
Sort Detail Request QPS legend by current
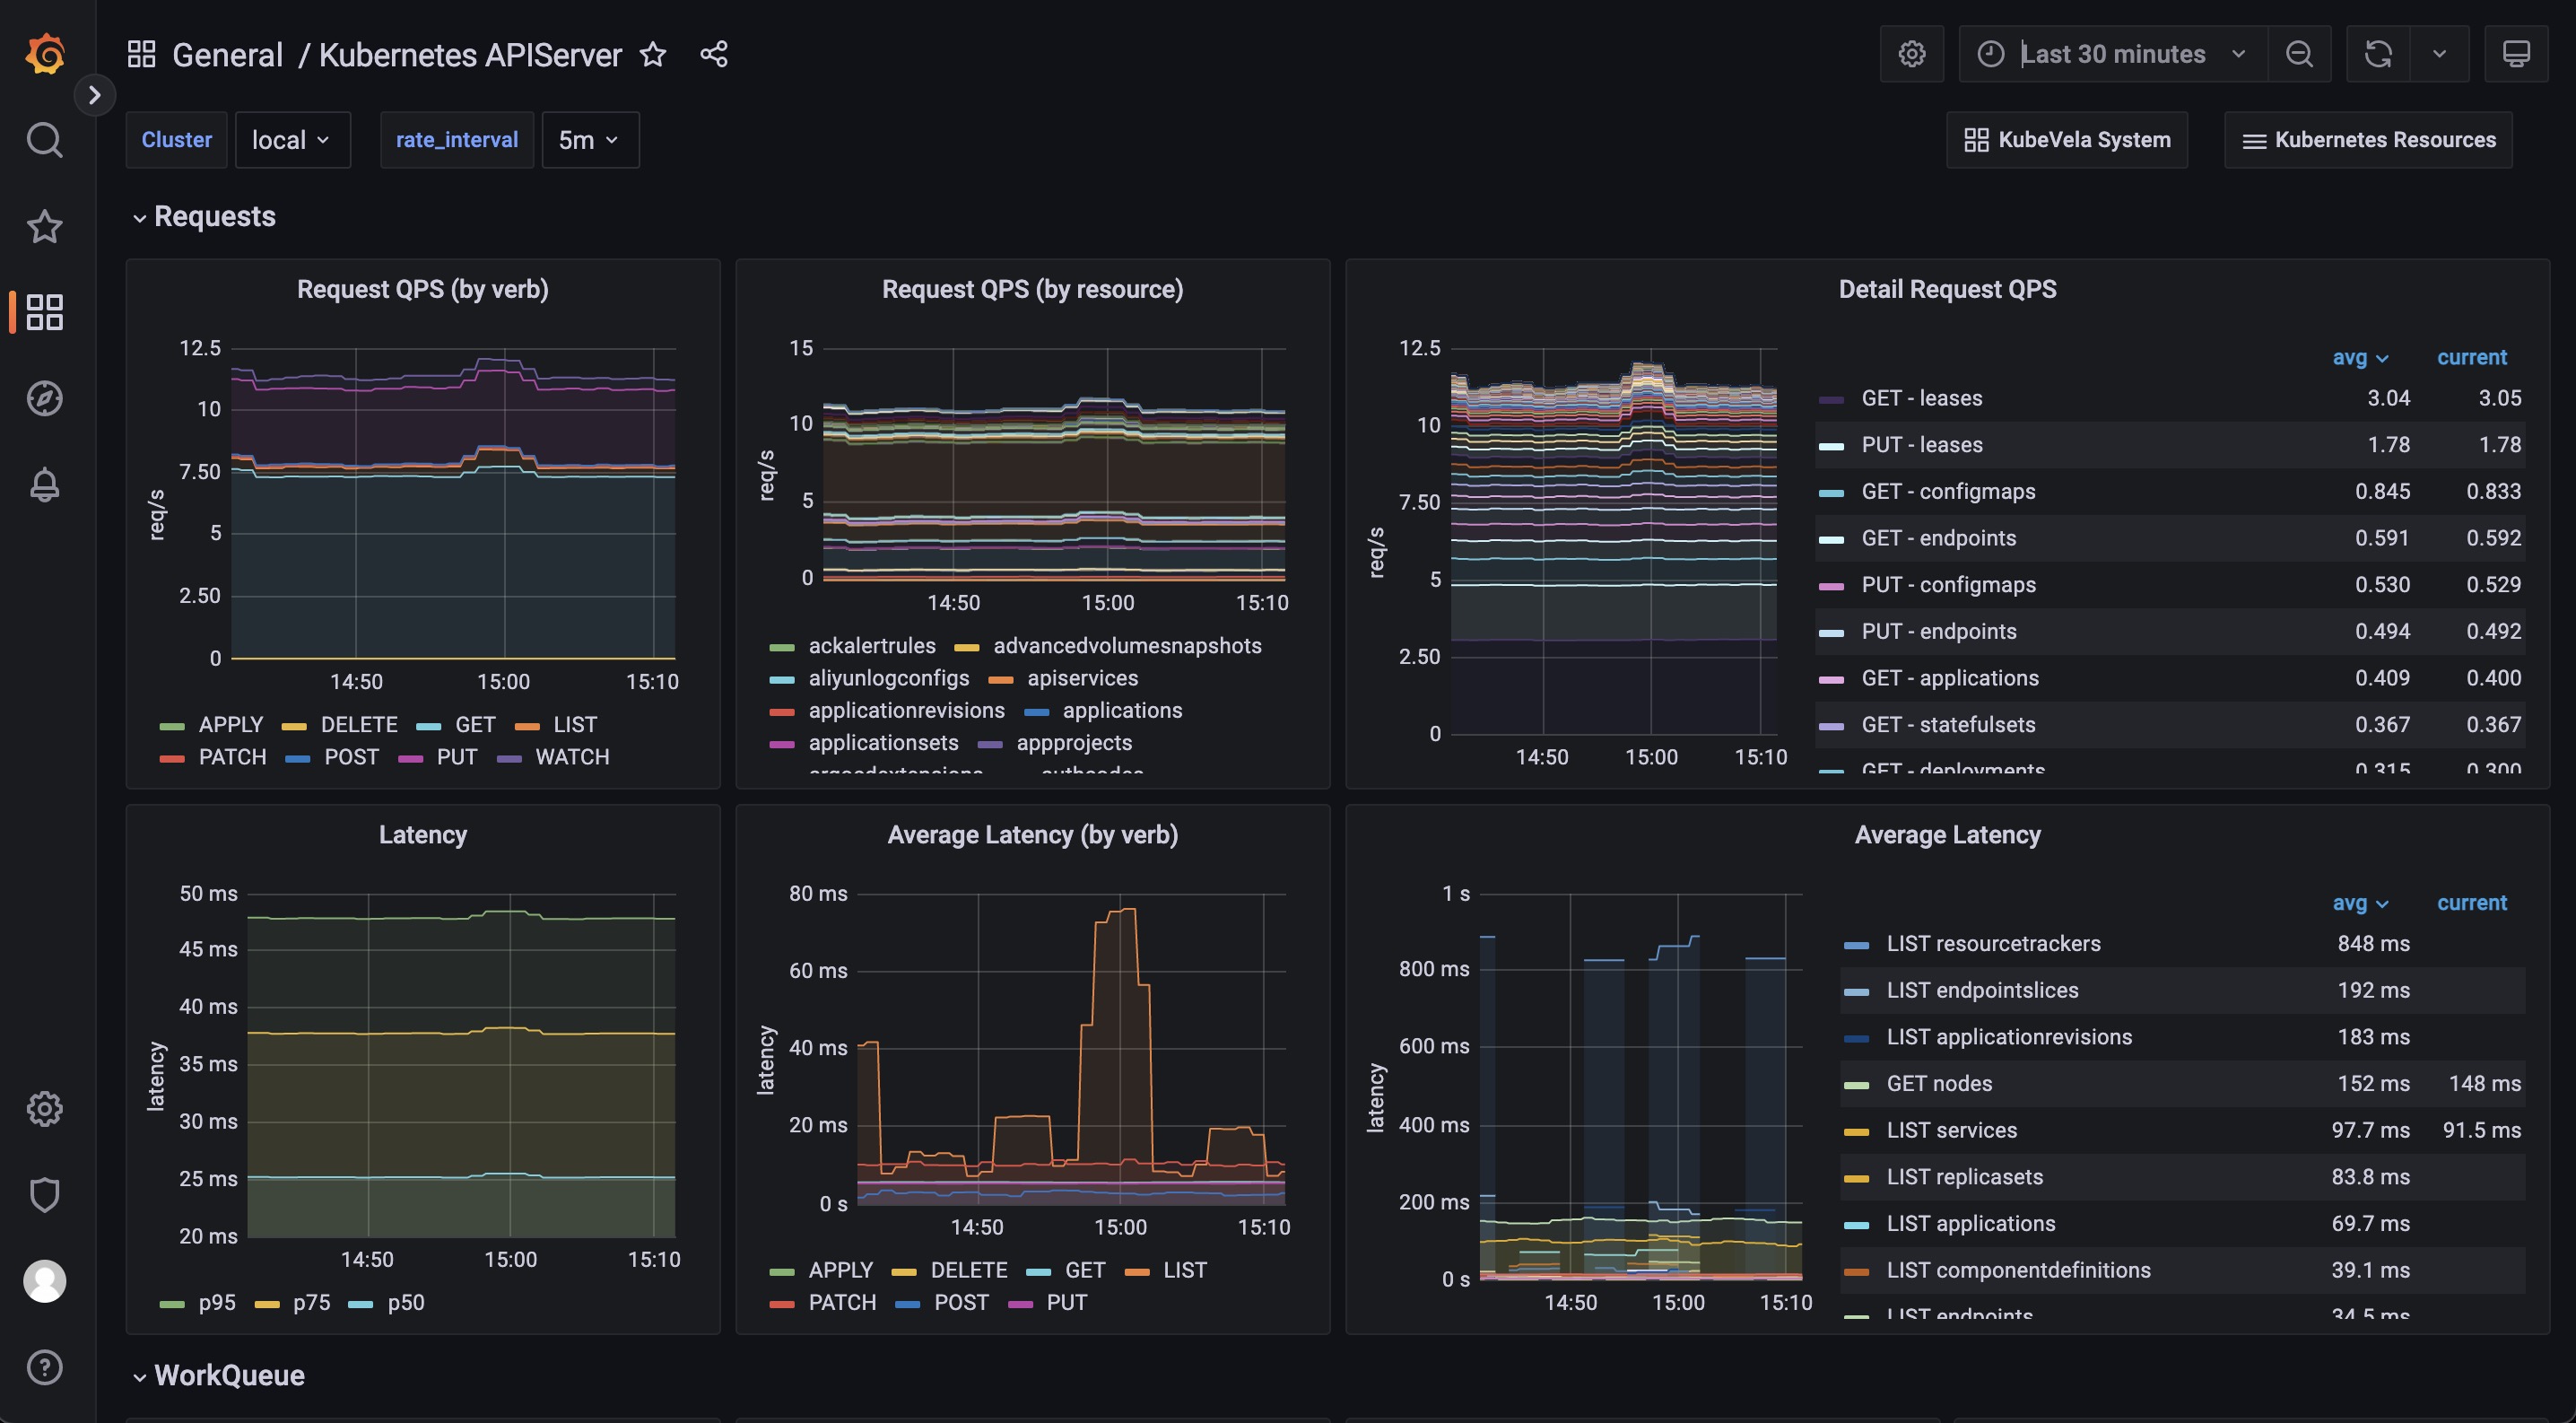pos(2471,358)
